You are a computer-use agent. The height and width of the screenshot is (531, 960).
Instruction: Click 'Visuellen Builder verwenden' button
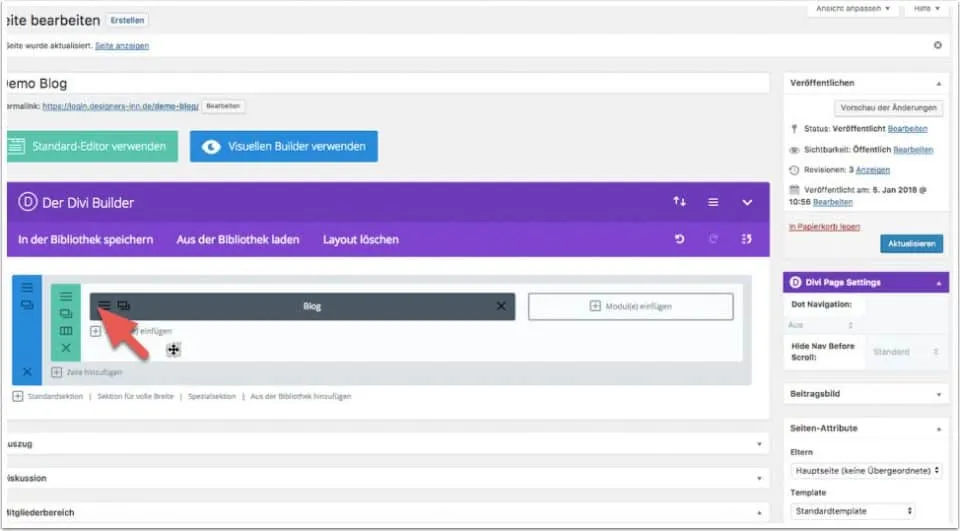coord(284,146)
